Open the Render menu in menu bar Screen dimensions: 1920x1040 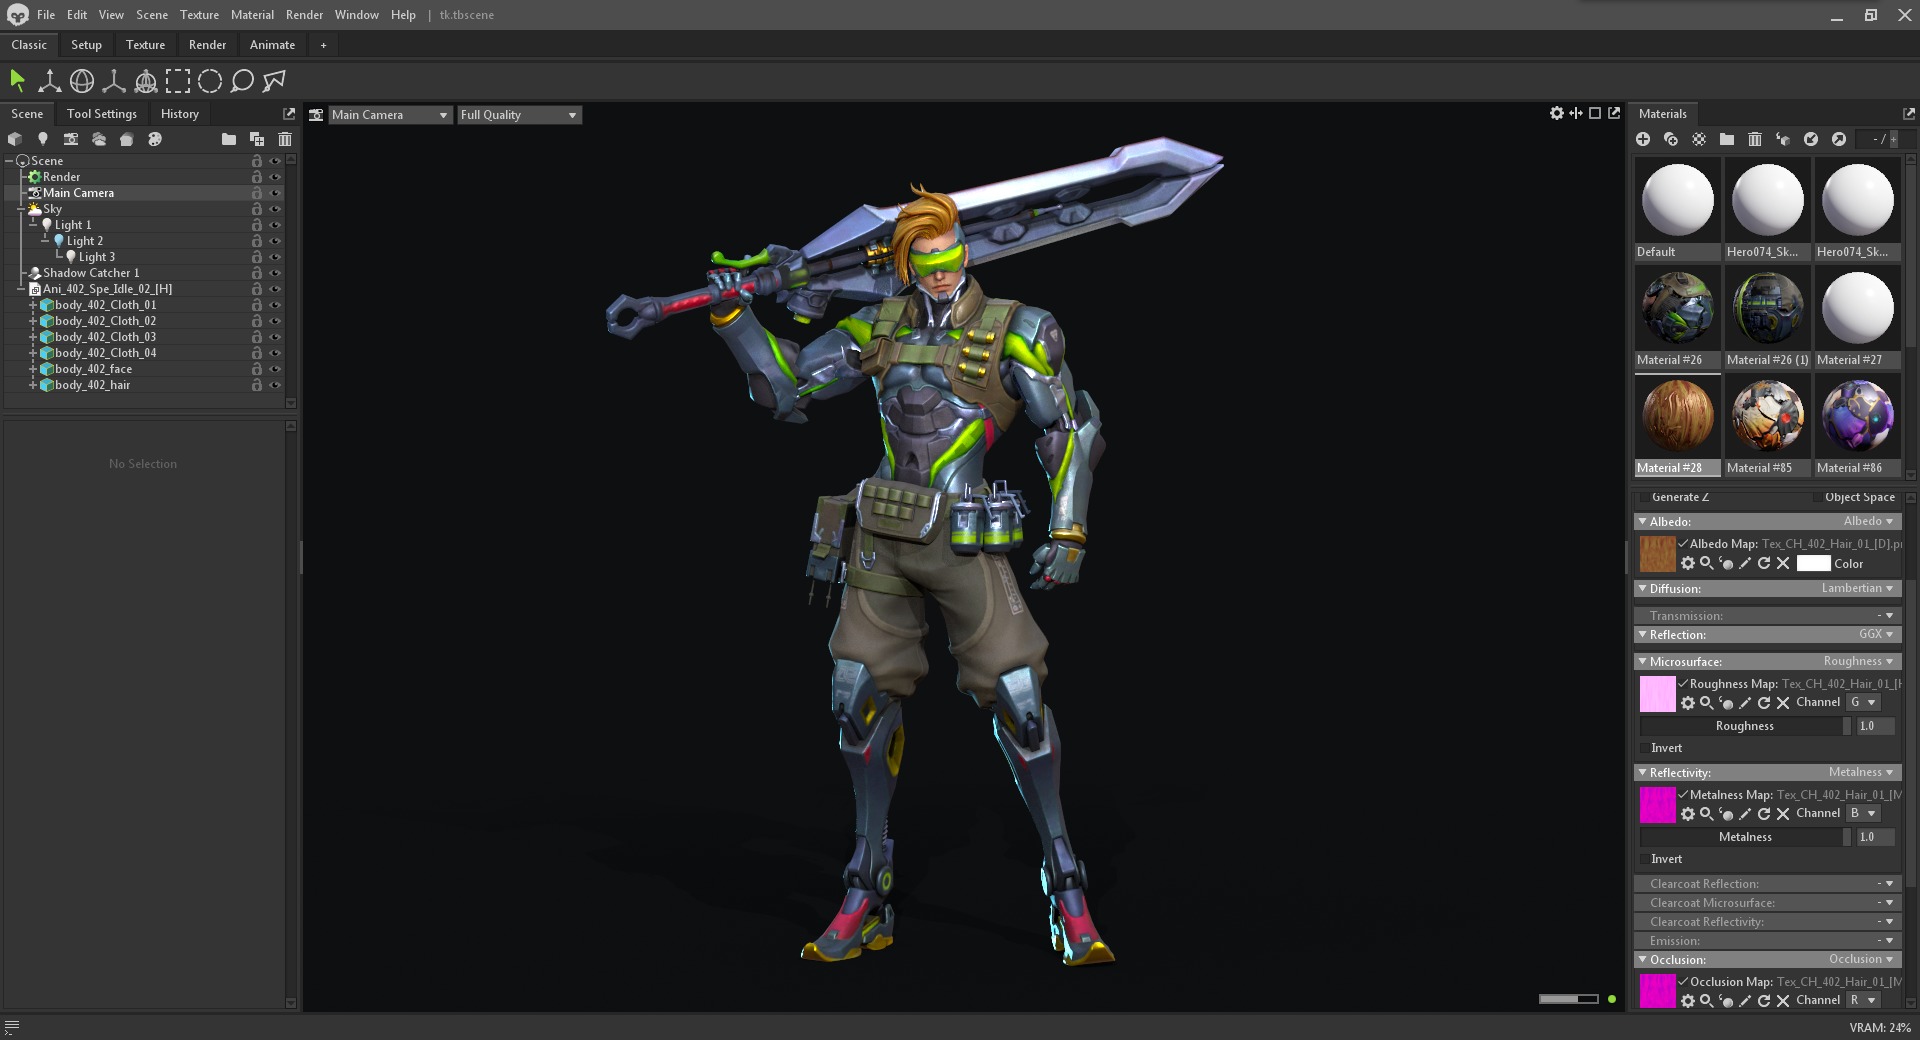(x=304, y=15)
